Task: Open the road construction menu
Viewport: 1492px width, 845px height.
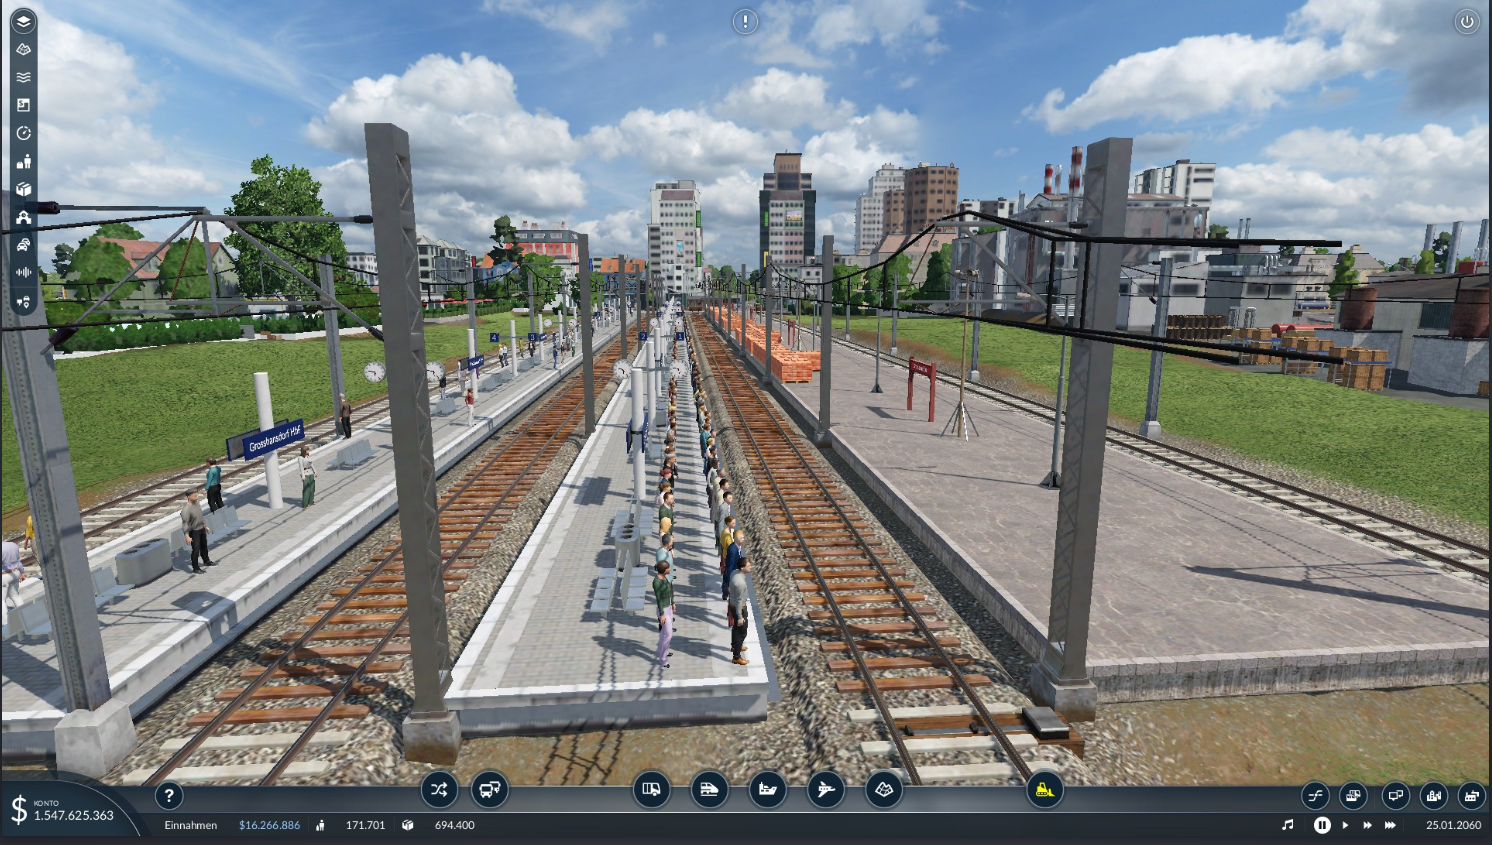Action: pyautogui.click(x=651, y=790)
